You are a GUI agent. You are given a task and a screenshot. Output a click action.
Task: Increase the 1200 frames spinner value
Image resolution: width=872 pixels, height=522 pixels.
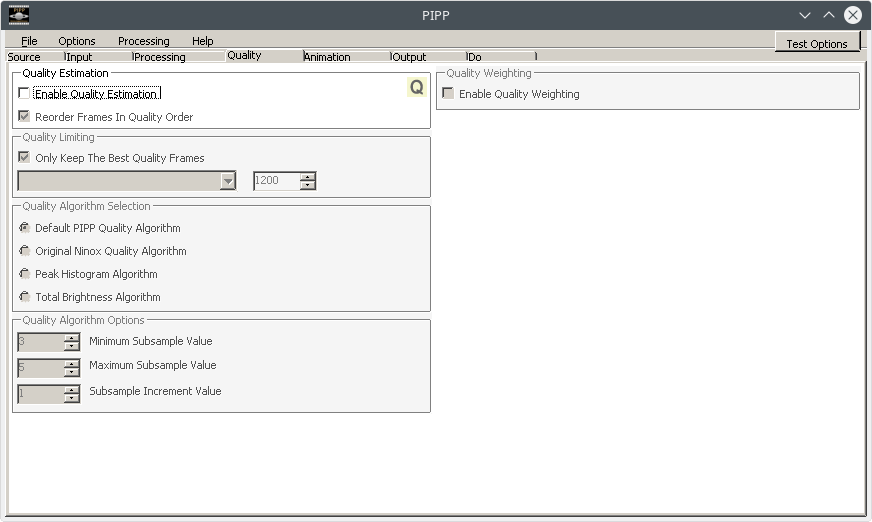[x=308, y=177]
